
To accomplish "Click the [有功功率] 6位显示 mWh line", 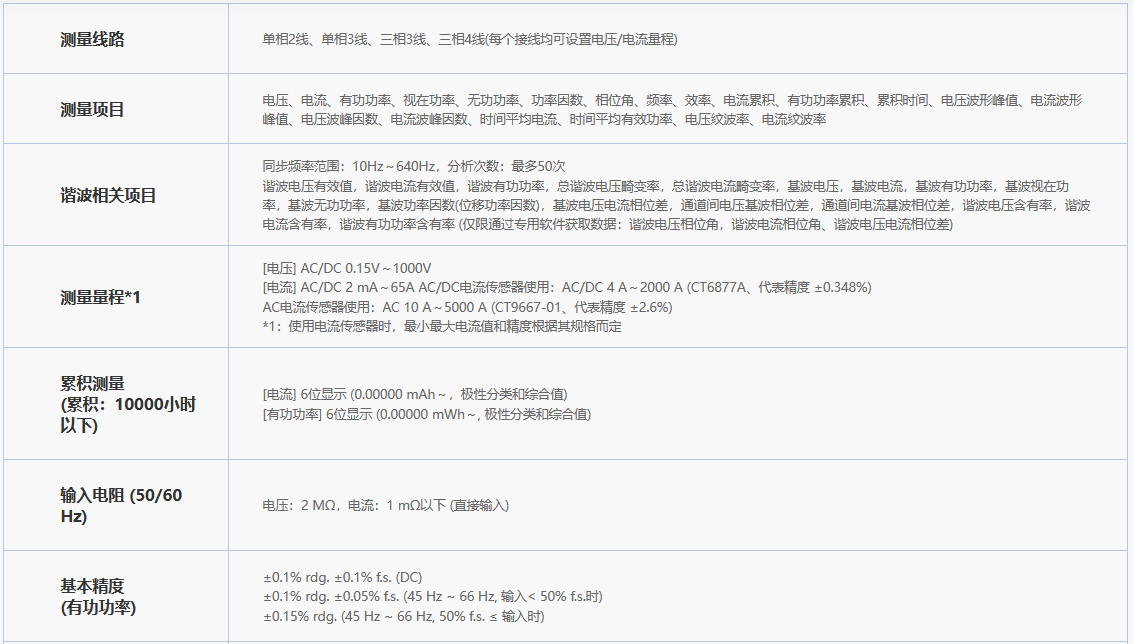I will coord(426,414).
